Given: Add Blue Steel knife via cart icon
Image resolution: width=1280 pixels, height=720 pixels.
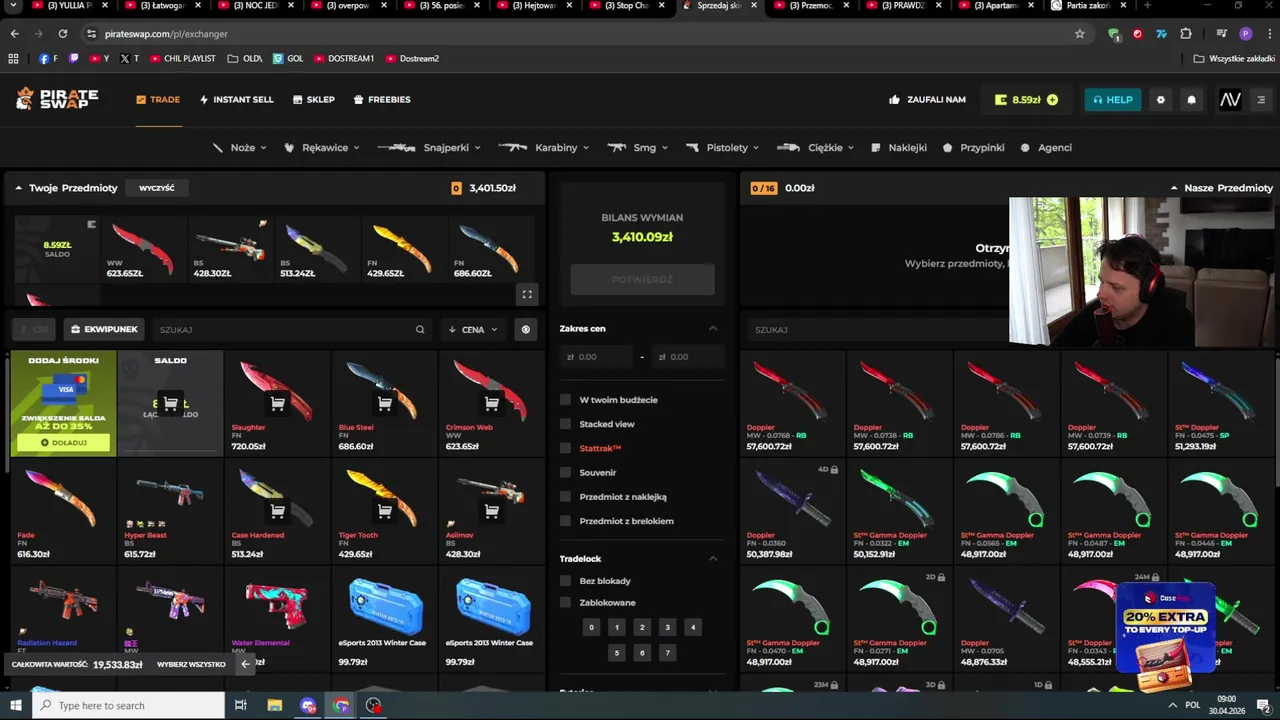Looking at the screenshot, I should 384,404.
